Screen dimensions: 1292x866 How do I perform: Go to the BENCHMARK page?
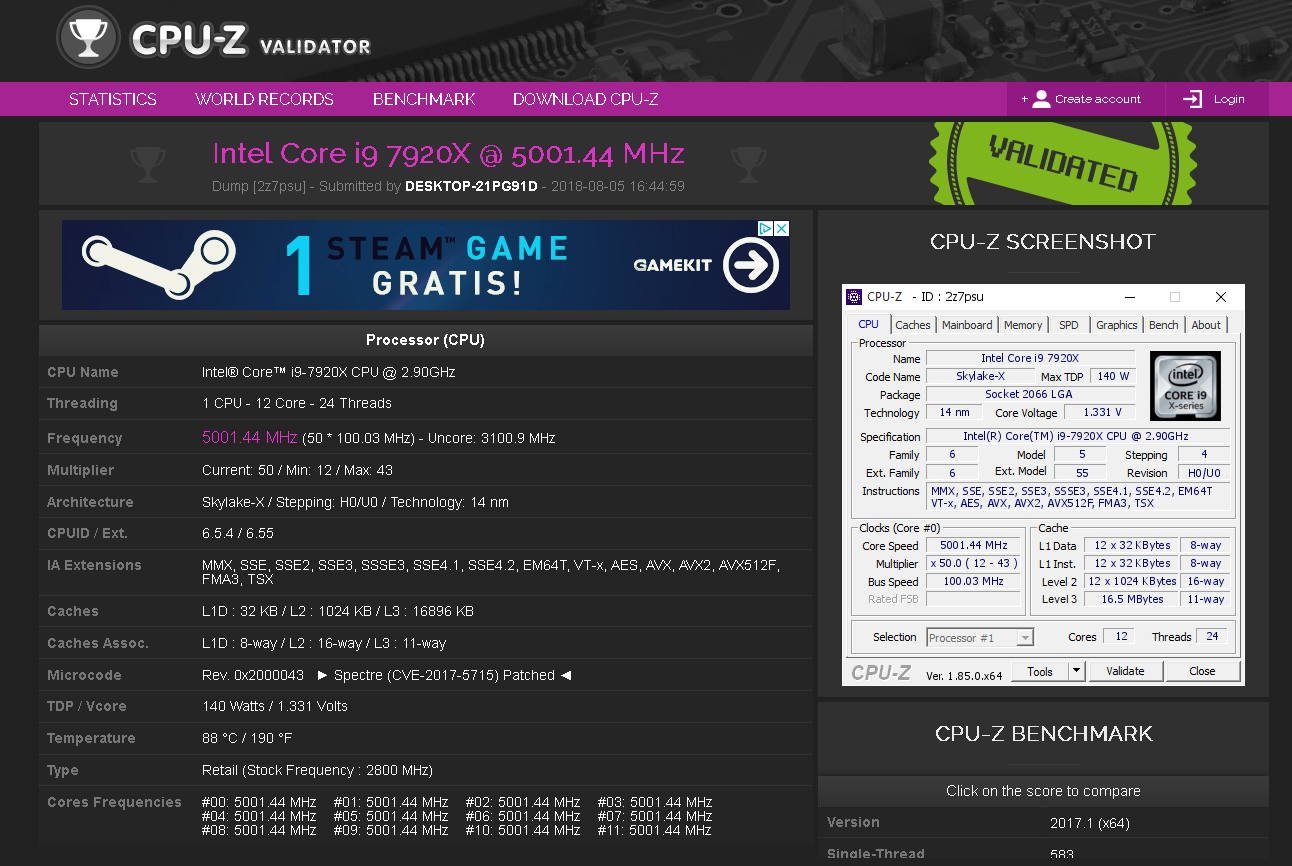[424, 99]
